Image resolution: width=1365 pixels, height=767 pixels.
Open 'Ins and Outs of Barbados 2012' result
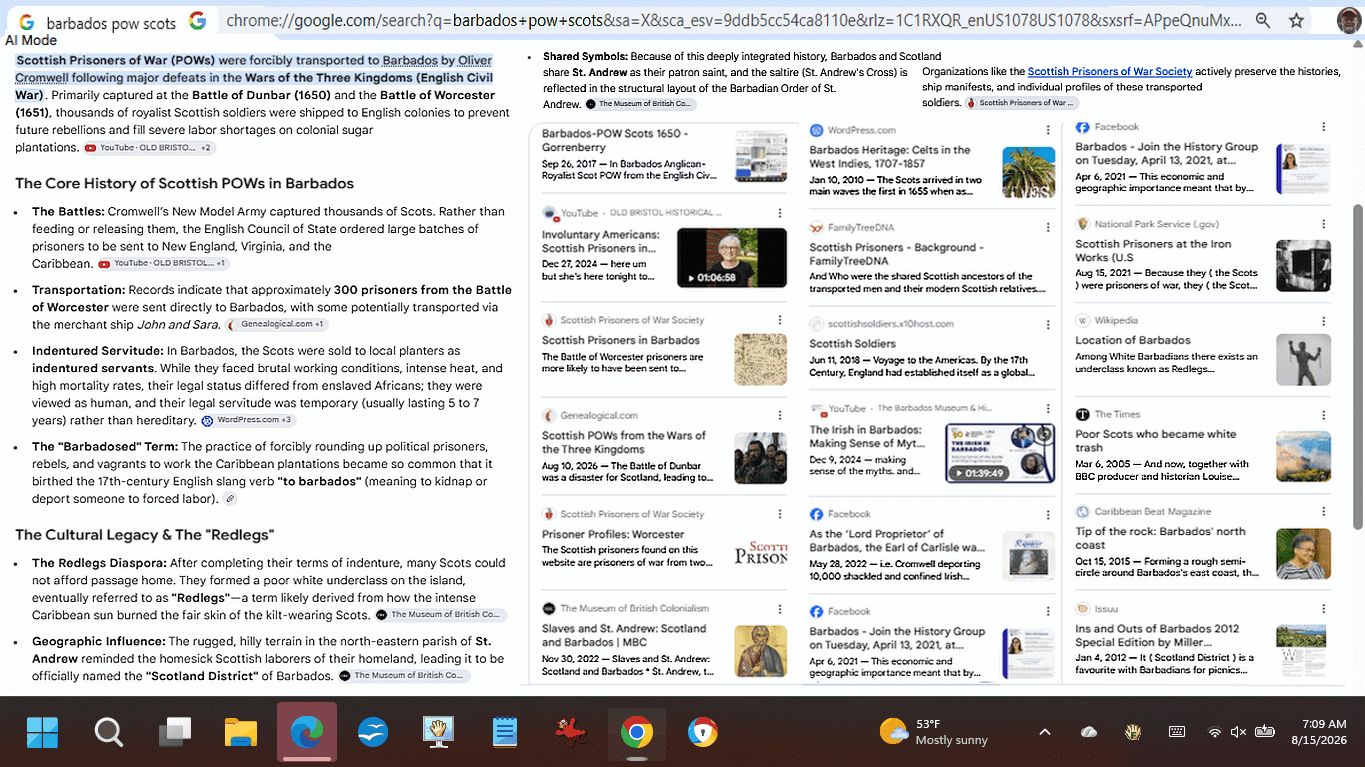pos(1157,636)
